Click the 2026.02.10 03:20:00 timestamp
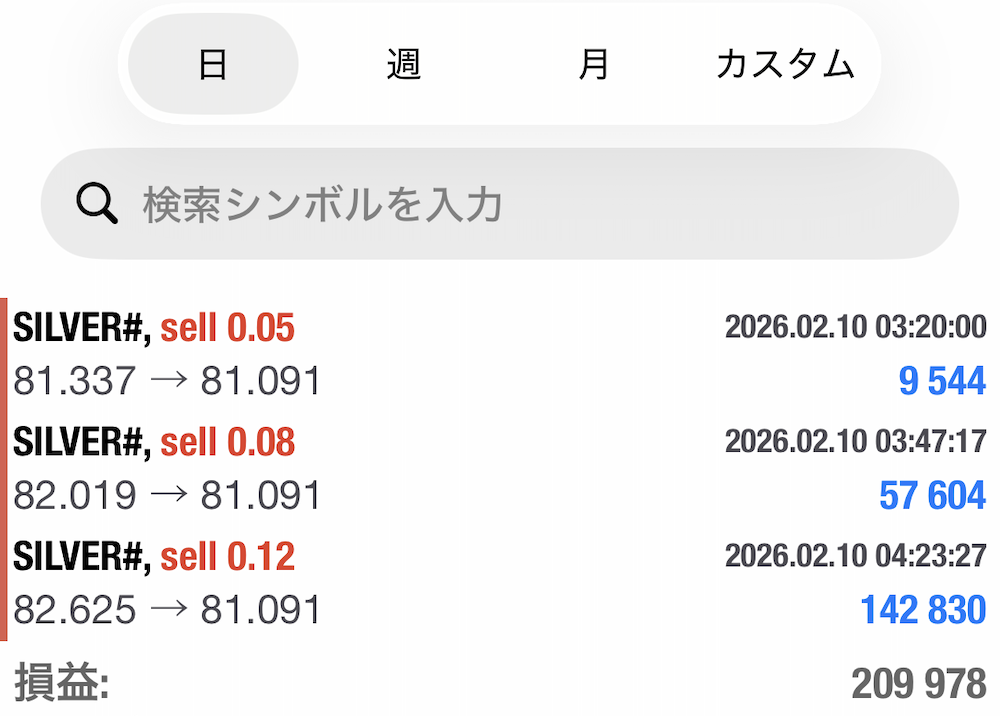Image resolution: width=1000 pixels, height=716 pixels. [x=855, y=327]
